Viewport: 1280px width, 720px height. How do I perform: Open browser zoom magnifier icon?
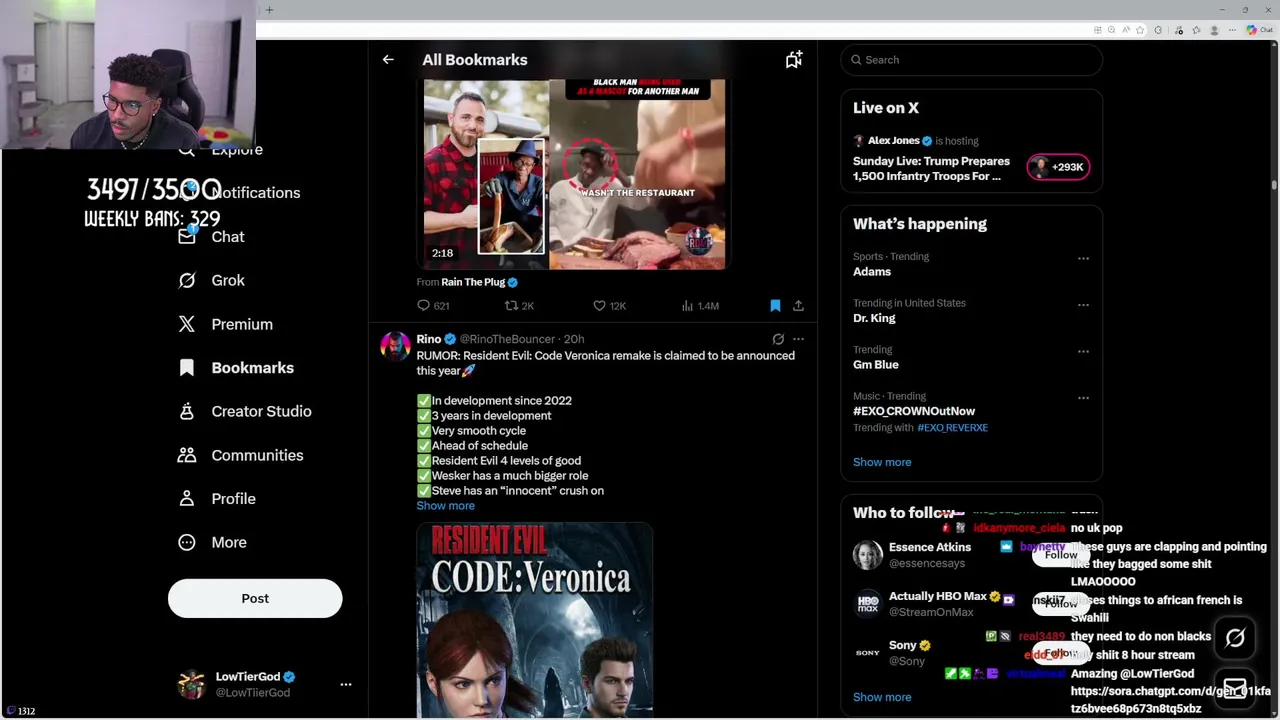tap(1111, 30)
